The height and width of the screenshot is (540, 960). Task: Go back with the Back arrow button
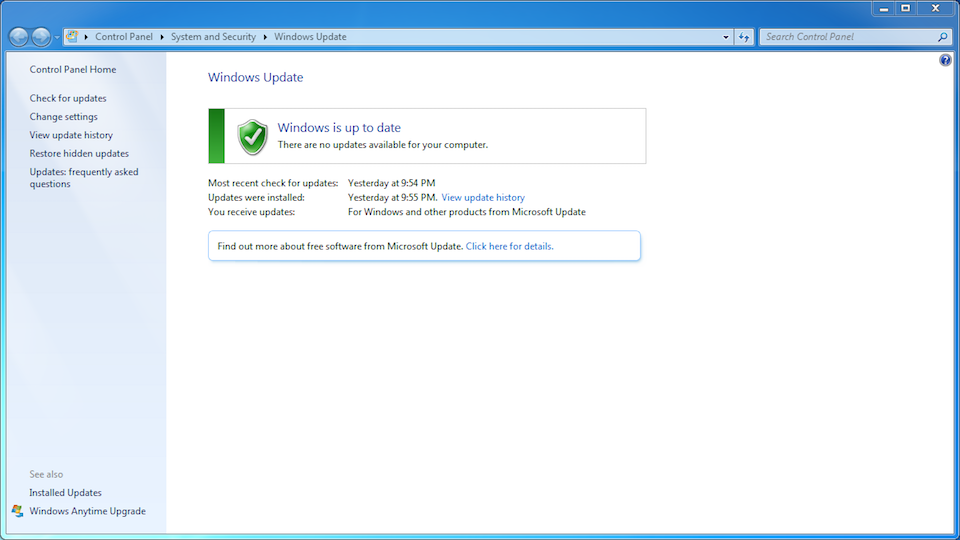18,37
